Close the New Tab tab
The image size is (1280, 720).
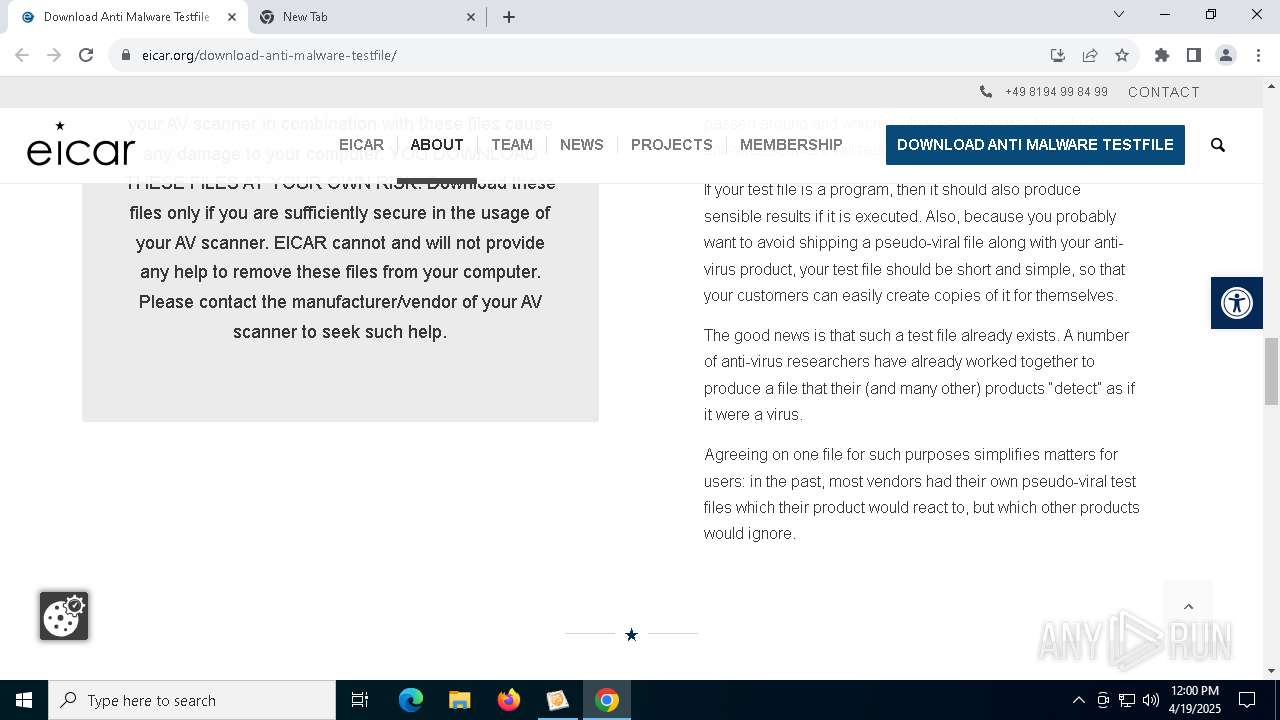471,17
